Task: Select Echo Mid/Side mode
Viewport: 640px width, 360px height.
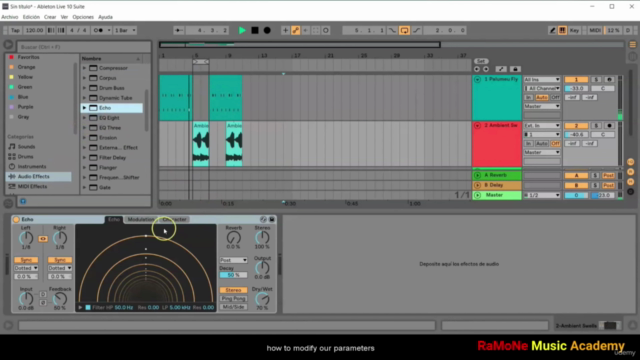Action: [233, 307]
